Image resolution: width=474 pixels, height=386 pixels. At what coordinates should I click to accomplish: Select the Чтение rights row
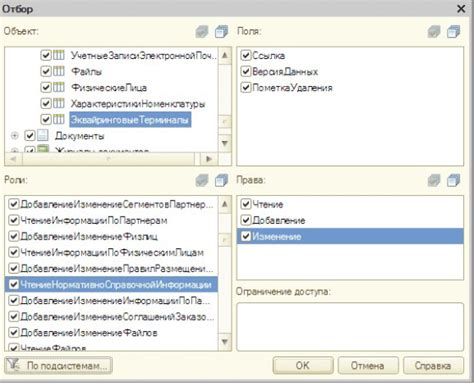tap(350, 204)
